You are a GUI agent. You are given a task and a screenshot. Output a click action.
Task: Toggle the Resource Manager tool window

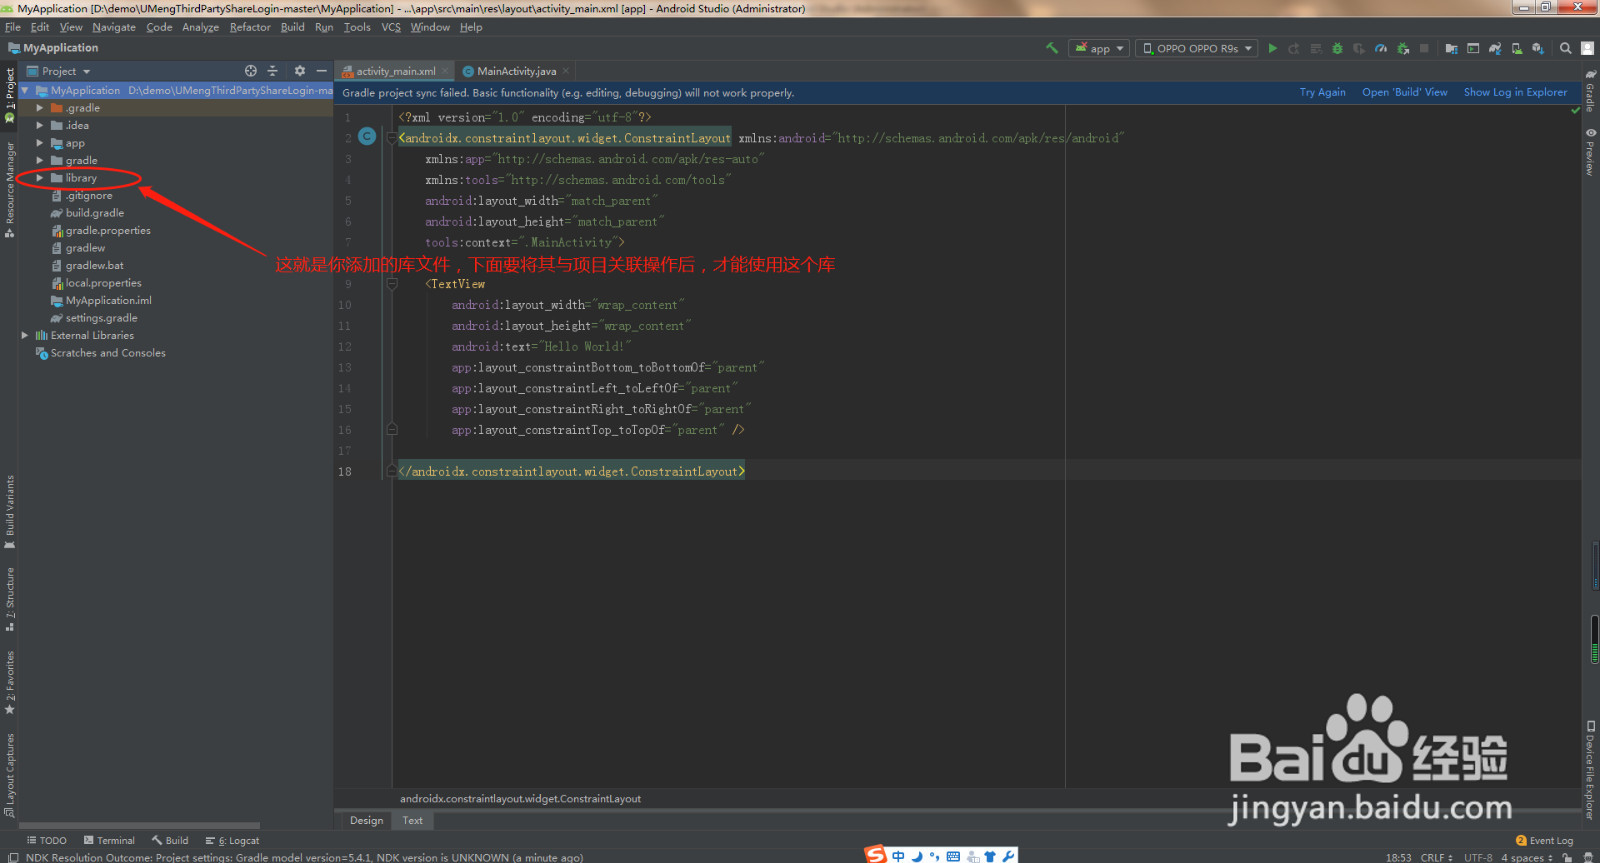10,188
